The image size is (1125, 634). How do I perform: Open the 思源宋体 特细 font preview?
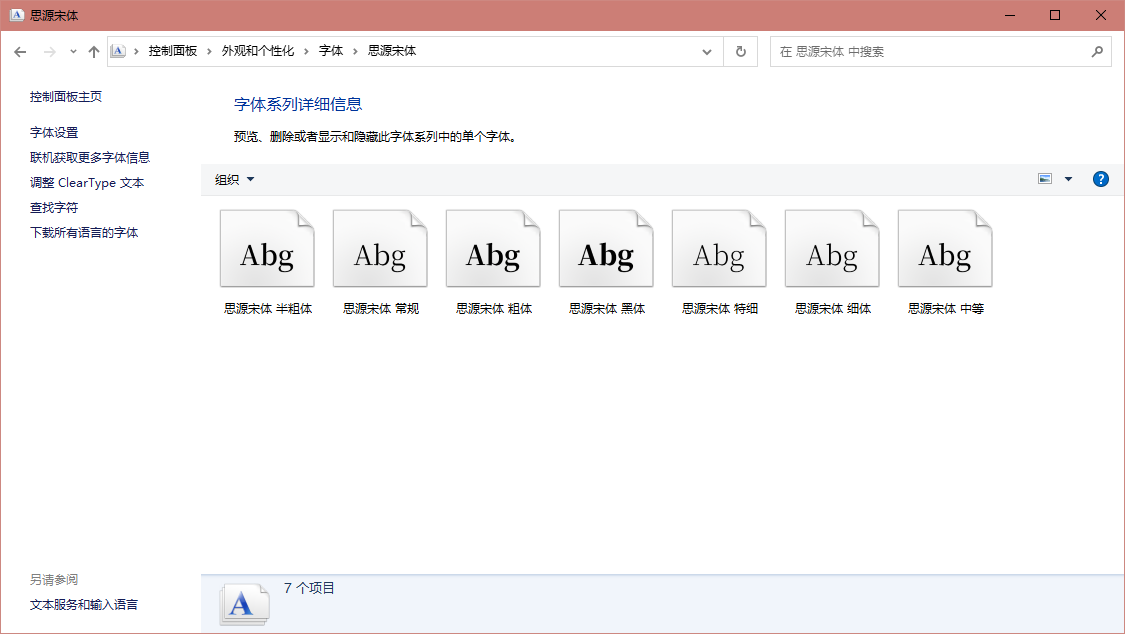coord(719,248)
